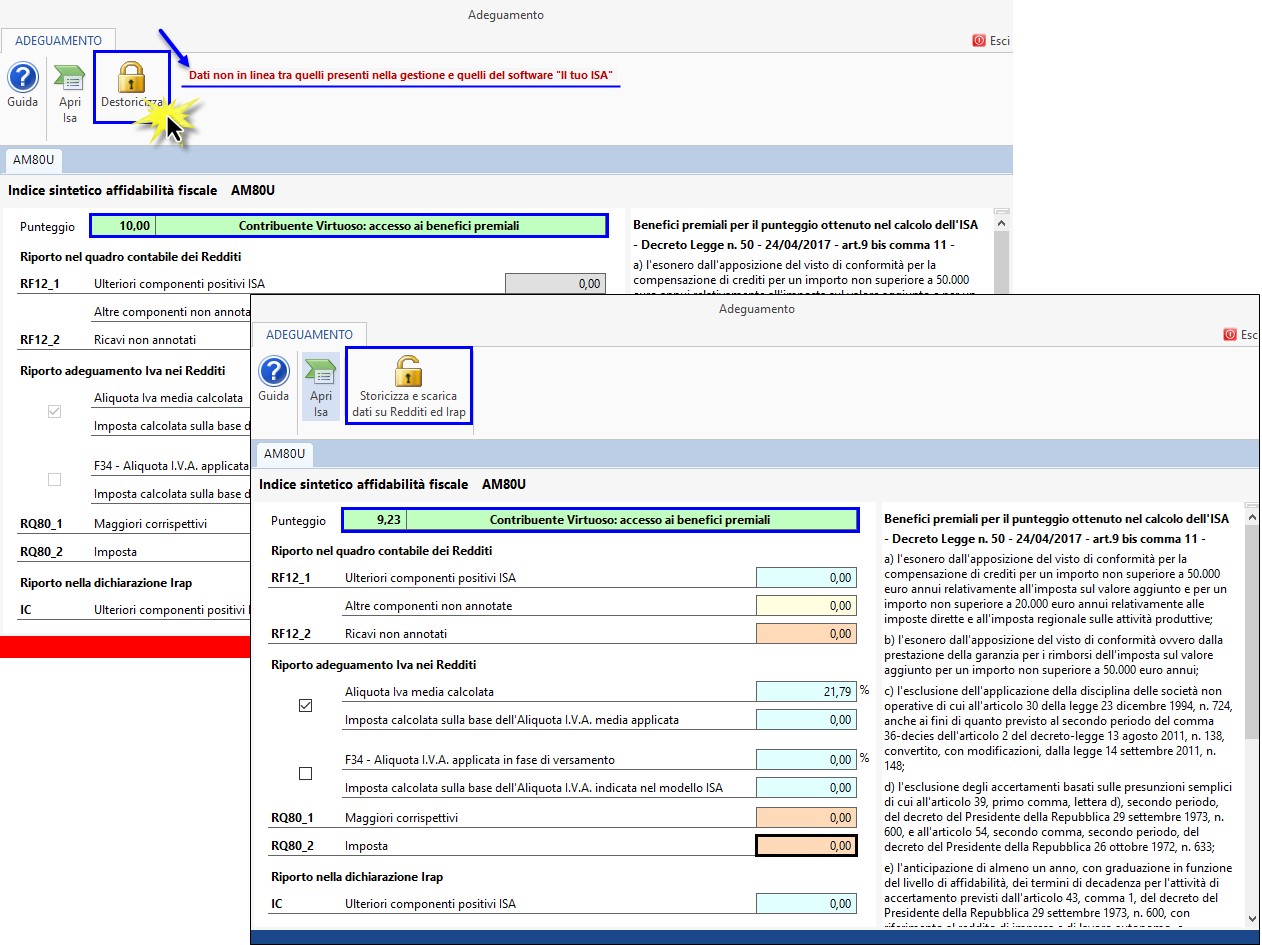
Task: Click the 'RF12_1' row code in front window
Action: [x=291, y=577]
